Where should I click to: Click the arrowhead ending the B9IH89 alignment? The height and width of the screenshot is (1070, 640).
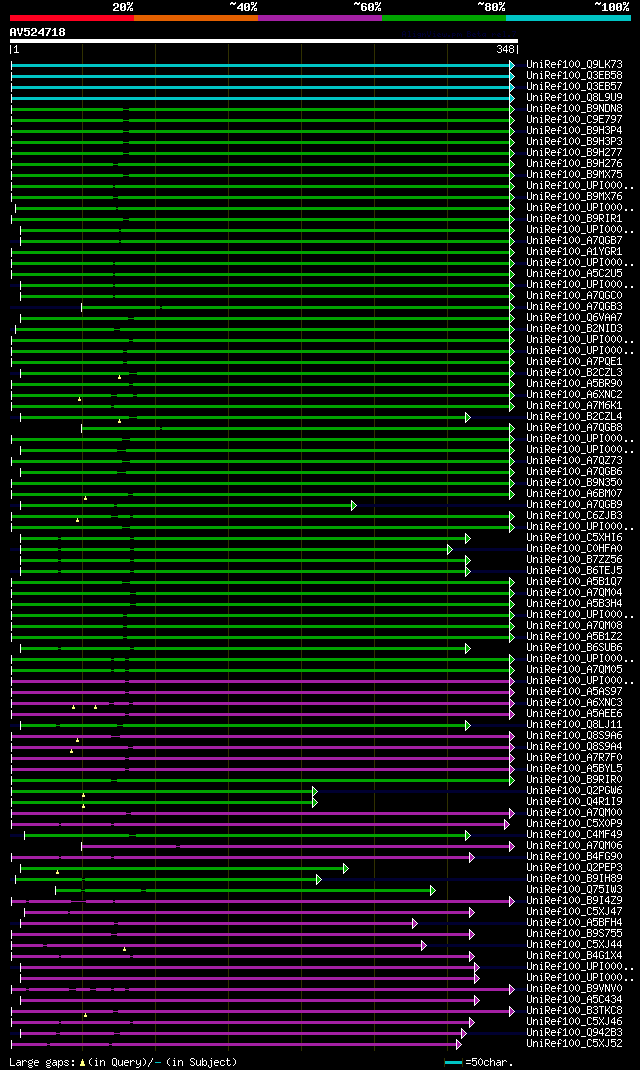pyautogui.click(x=319, y=880)
